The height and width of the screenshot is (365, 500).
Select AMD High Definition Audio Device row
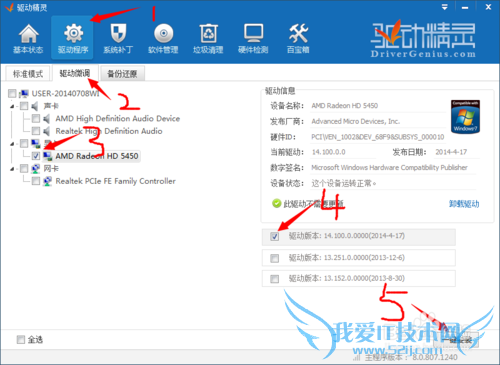[118, 119]
